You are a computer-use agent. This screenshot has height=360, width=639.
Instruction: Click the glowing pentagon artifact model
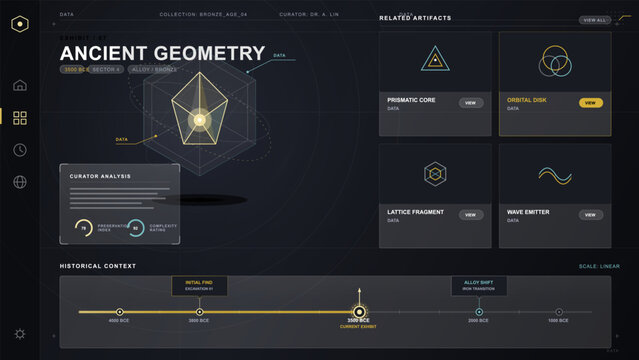(200, 109)
